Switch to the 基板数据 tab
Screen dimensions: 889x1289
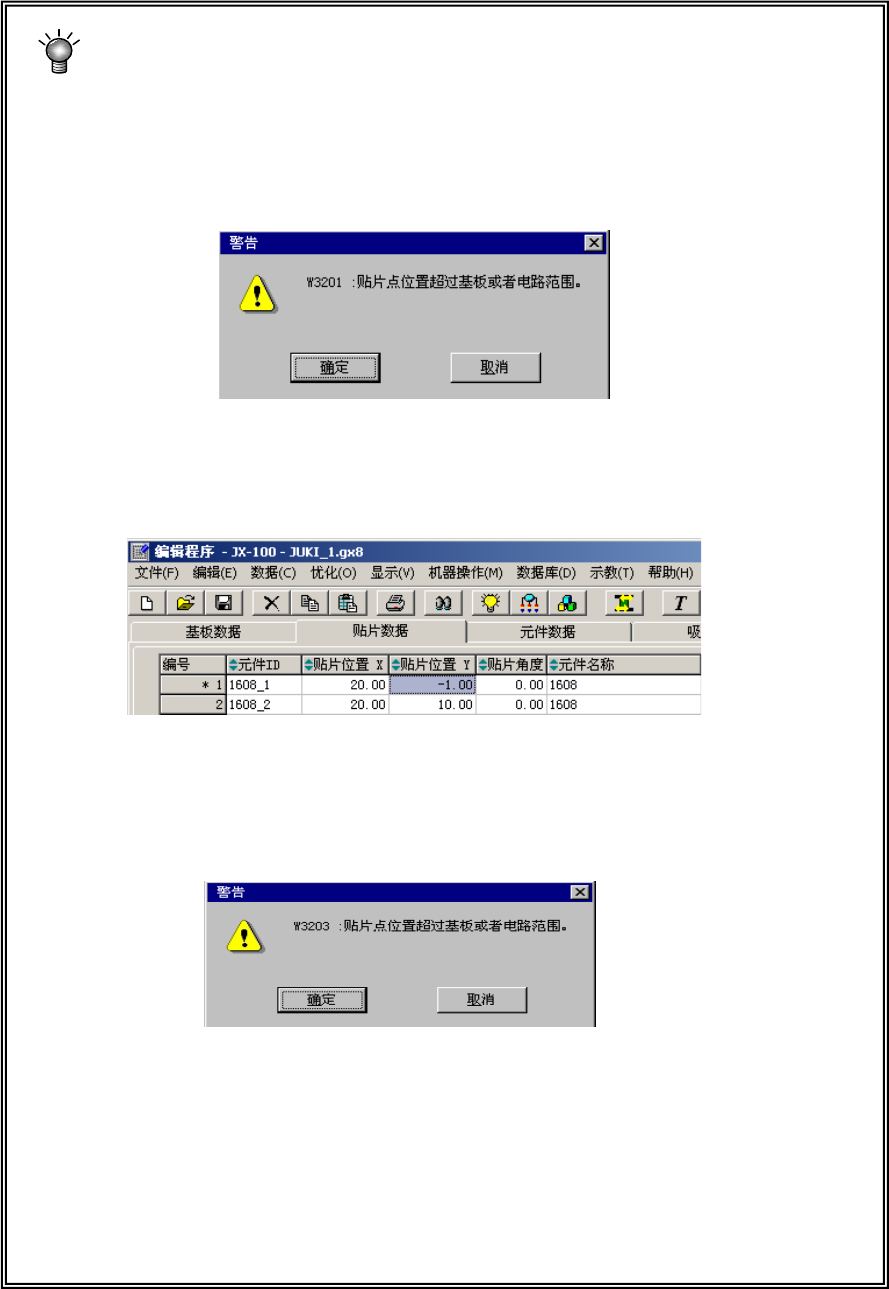pyautogui.click(x=213, y=632)
